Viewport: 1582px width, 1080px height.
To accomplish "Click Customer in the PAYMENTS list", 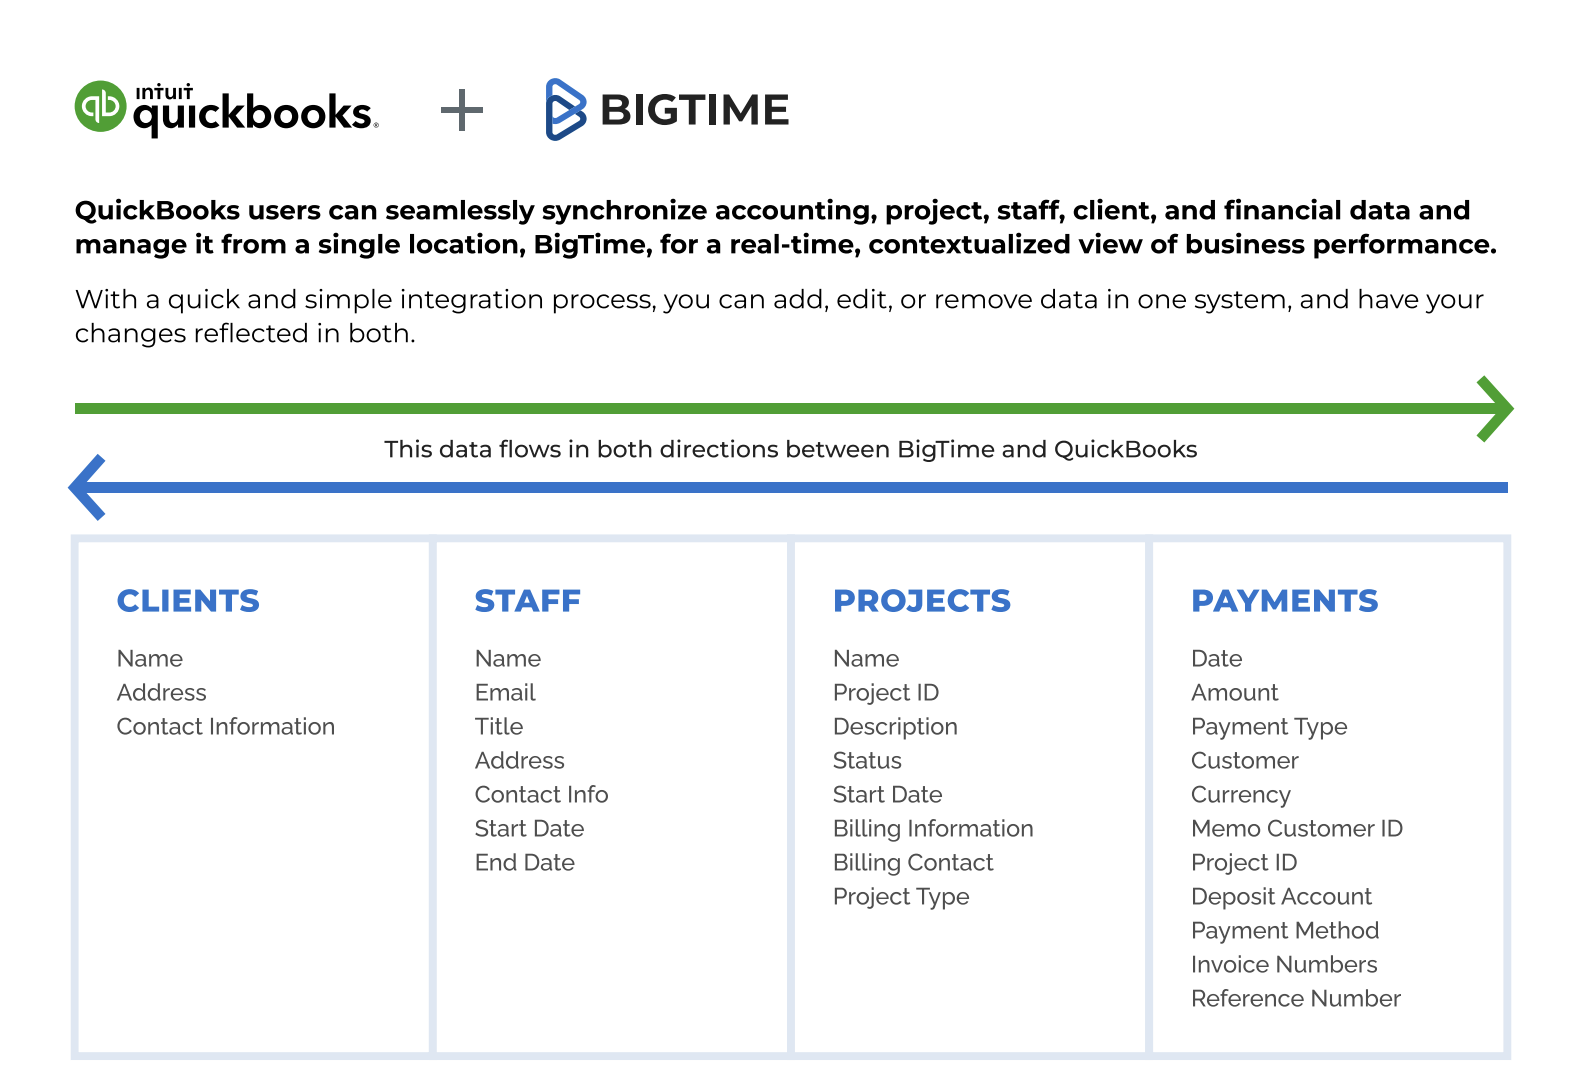I will tap(1245, 761).
